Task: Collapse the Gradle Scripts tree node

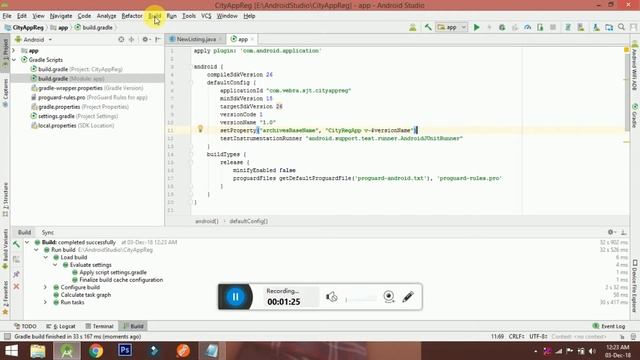Action: click(x=14, y=60)
